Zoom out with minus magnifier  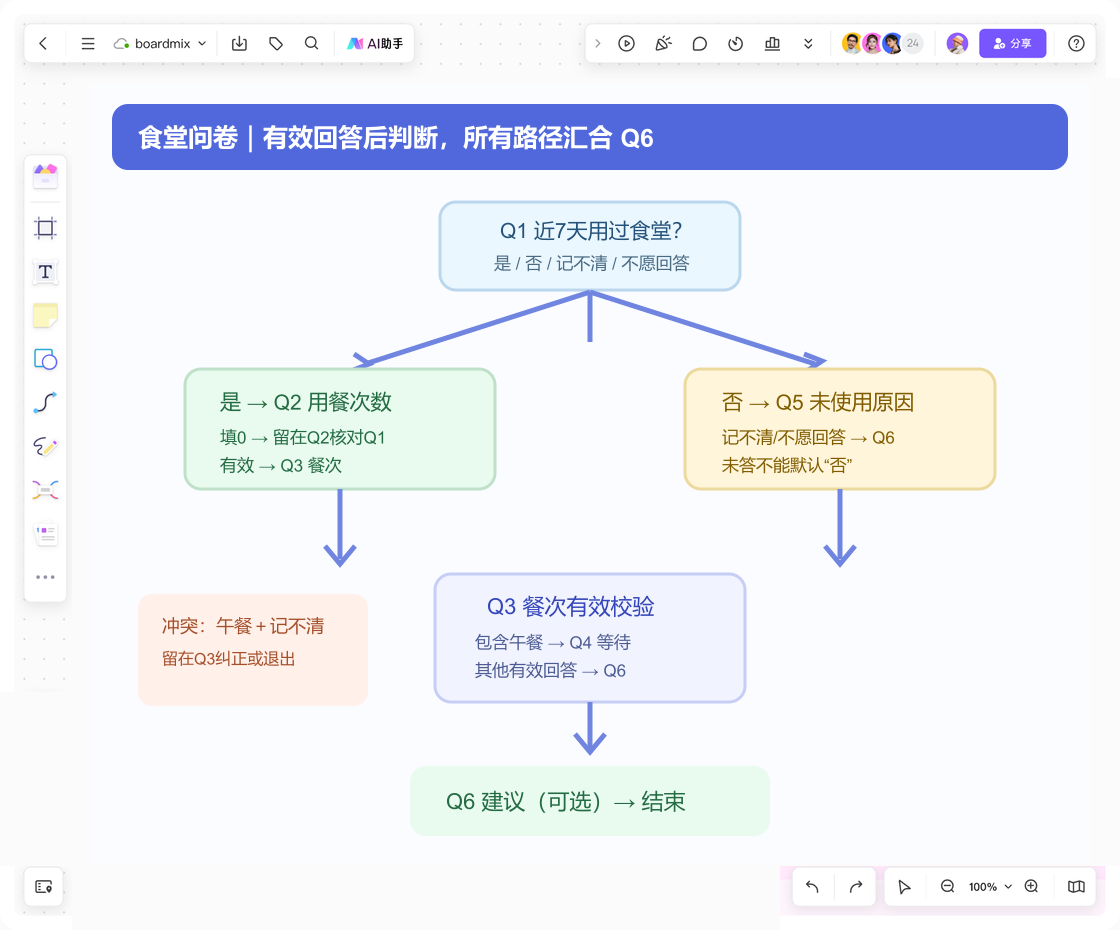[947, 886]
